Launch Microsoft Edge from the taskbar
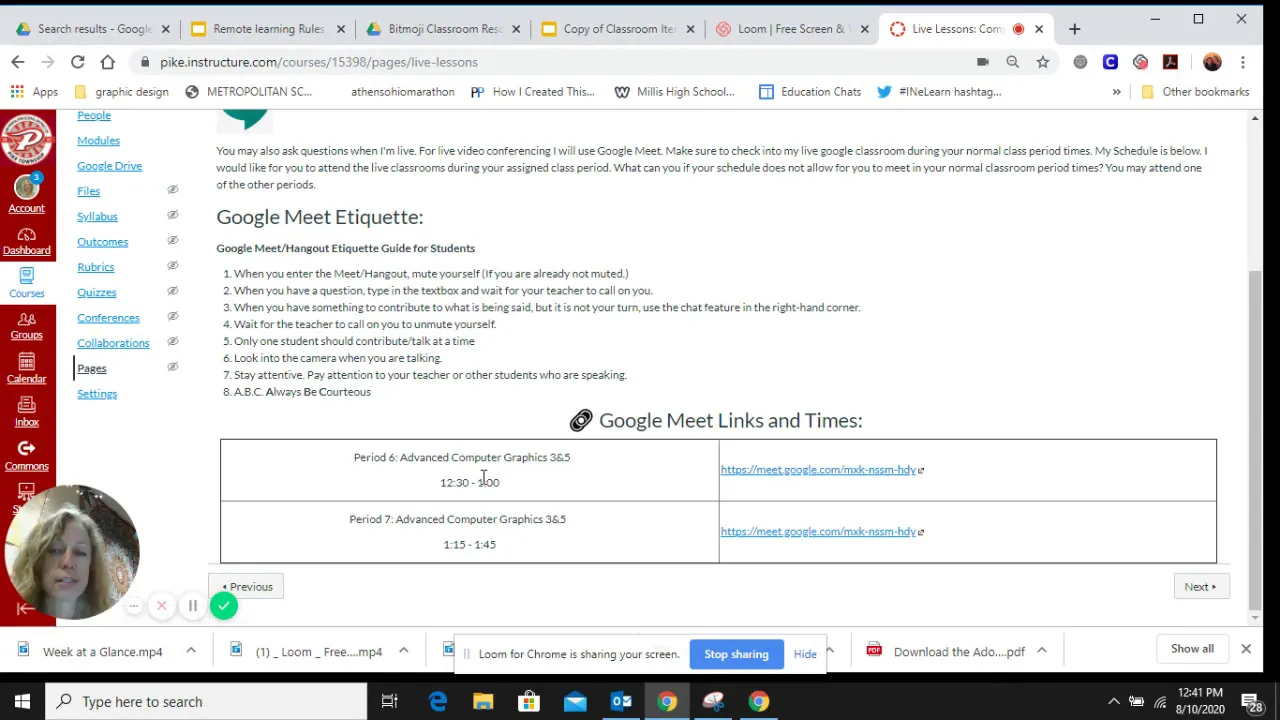The height and width of the screenshot is (720, 1280). coord(438,701)
